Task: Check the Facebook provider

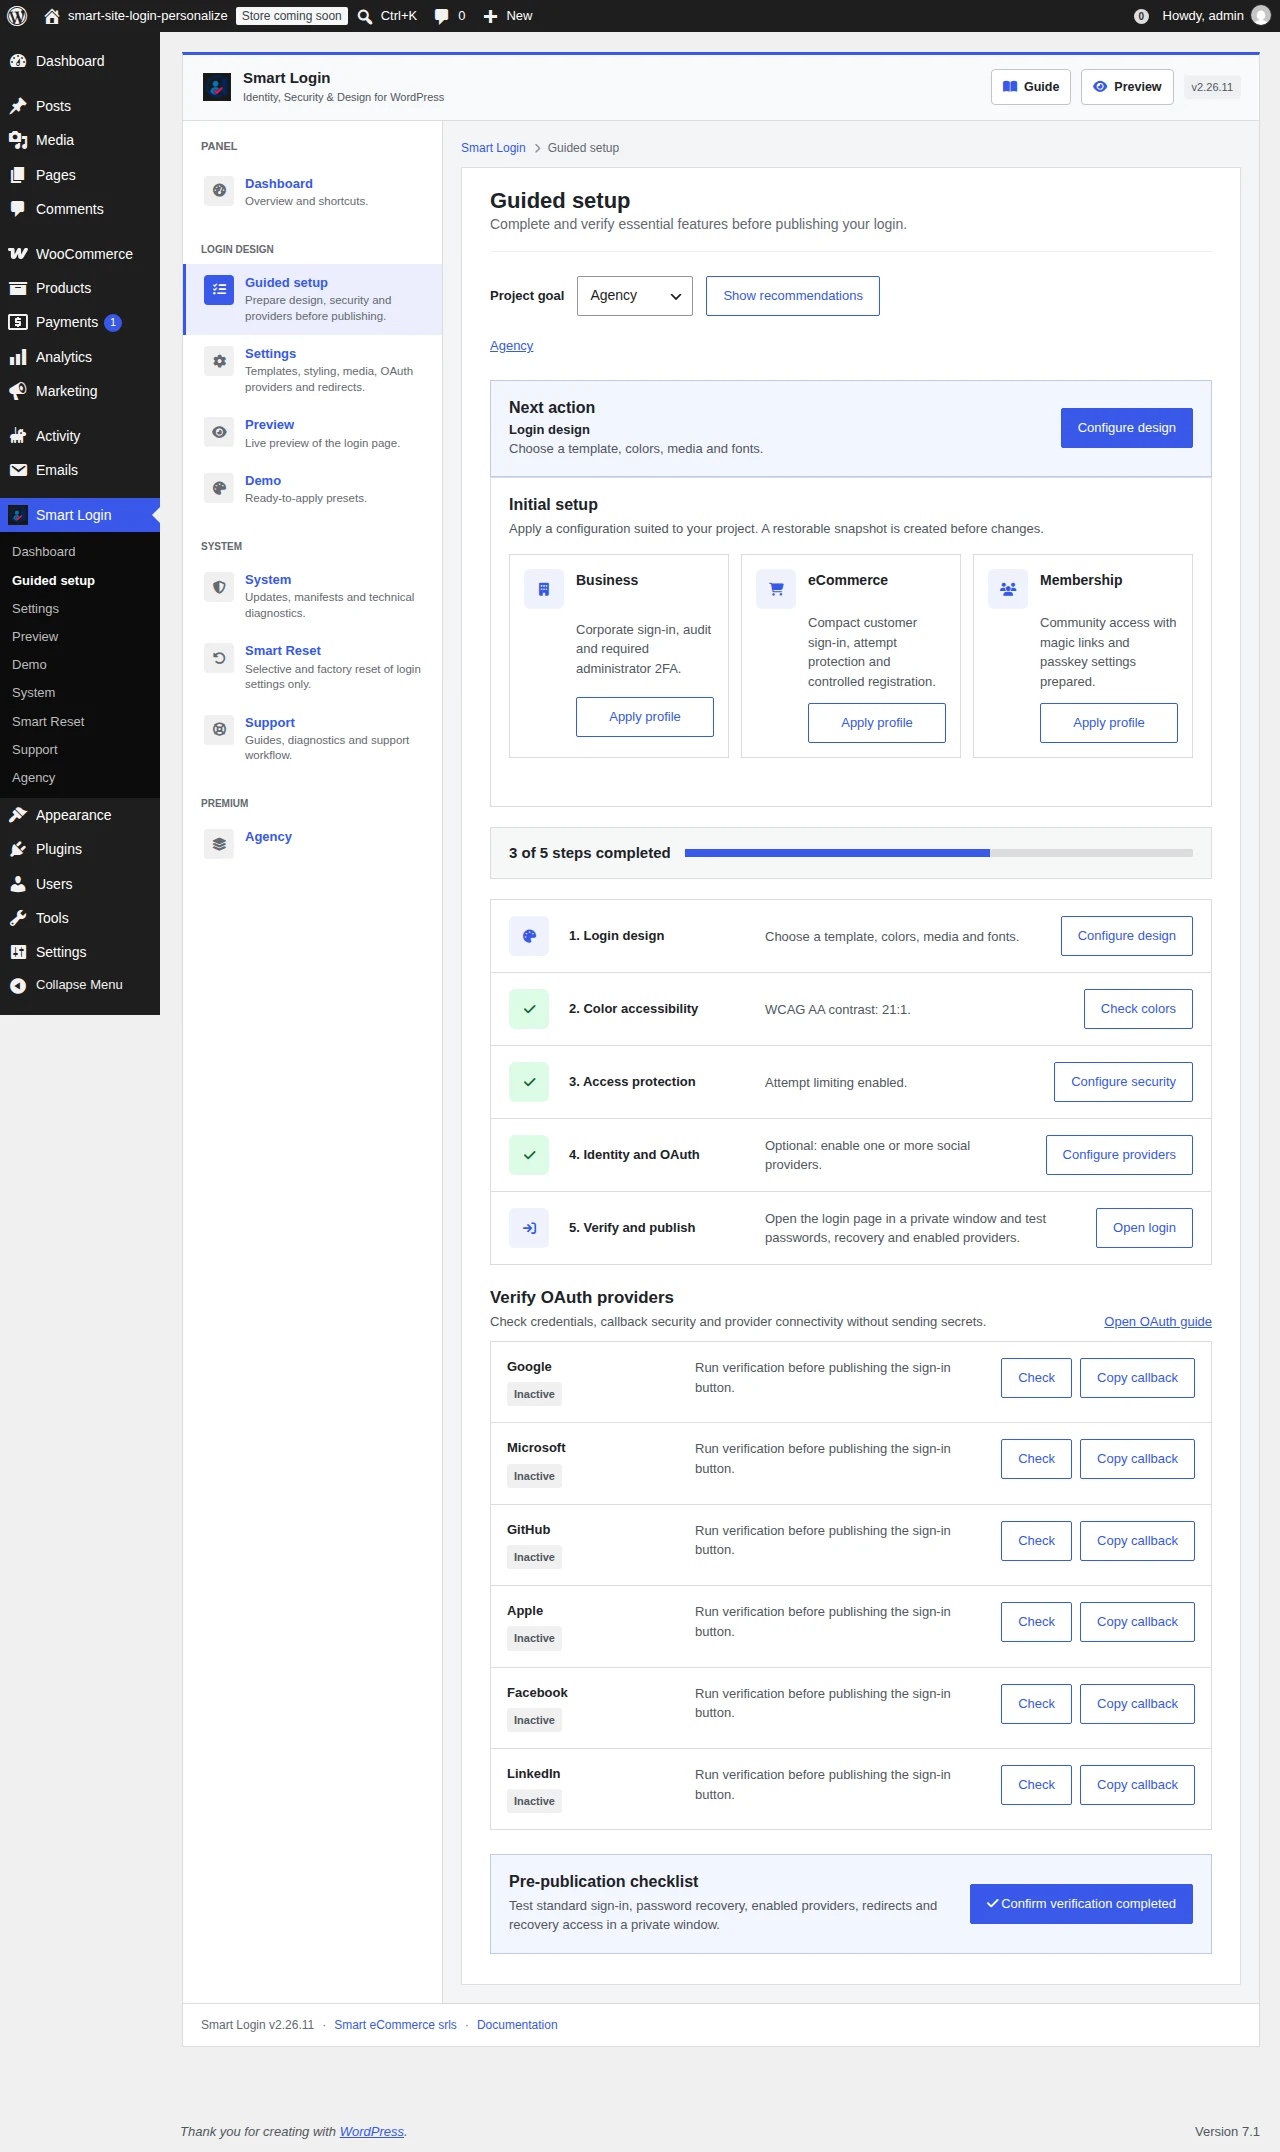Action: (x=1036, y=1704)
